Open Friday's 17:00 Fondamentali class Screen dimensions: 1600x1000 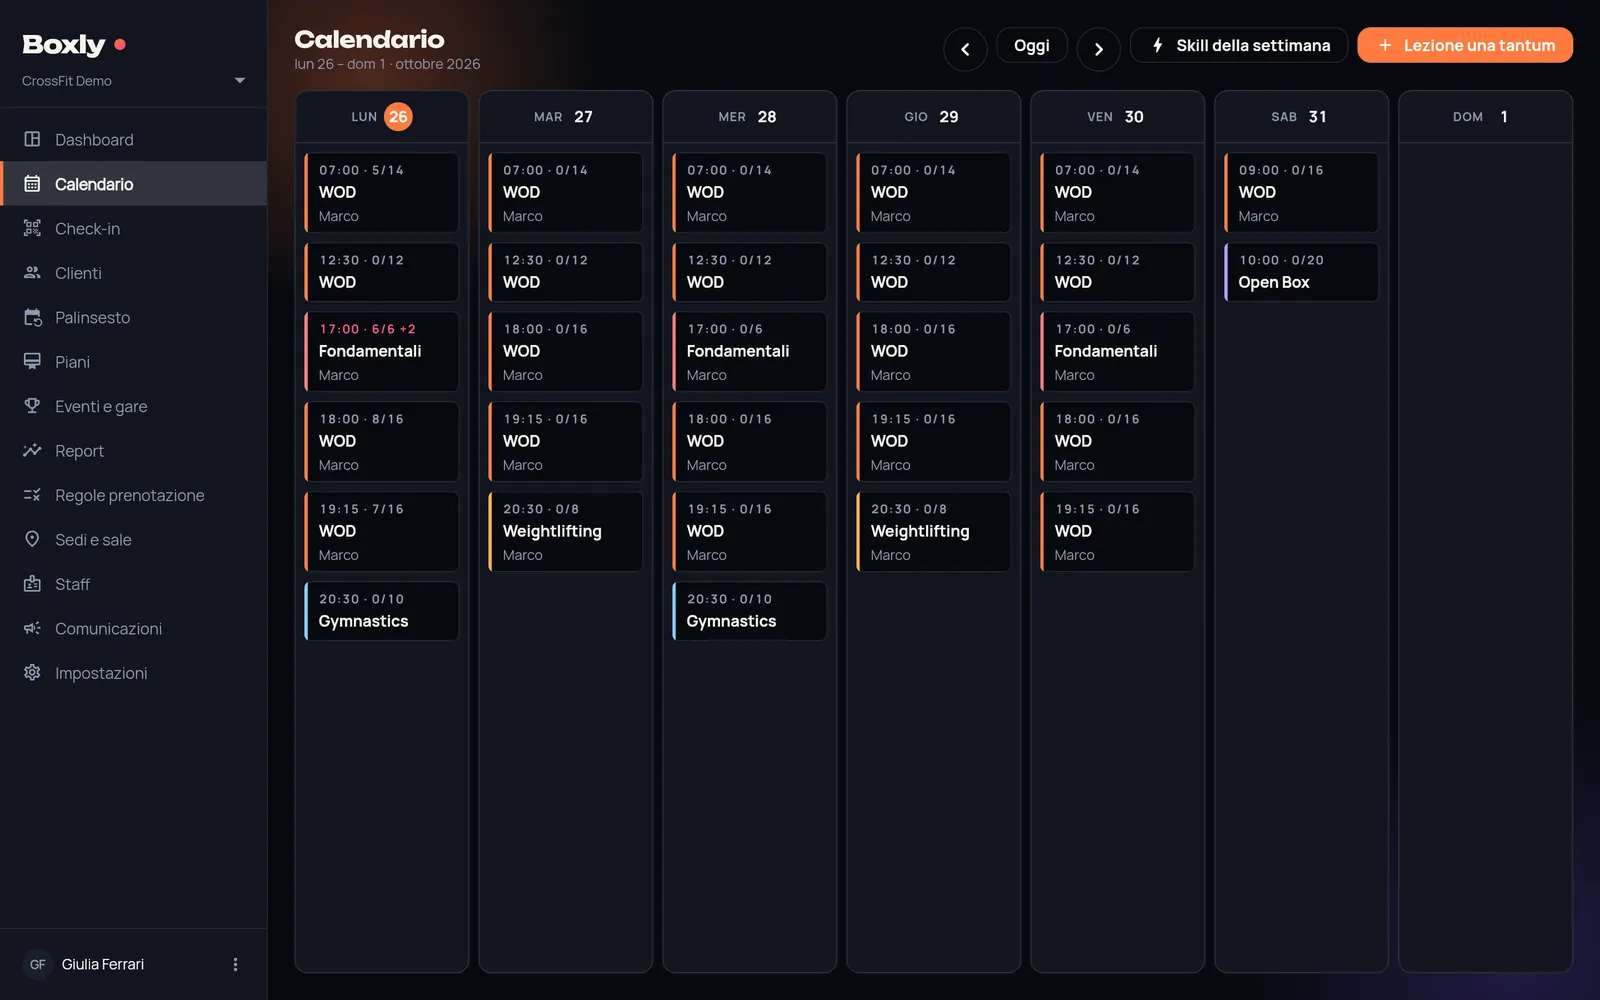point(1118,351)
